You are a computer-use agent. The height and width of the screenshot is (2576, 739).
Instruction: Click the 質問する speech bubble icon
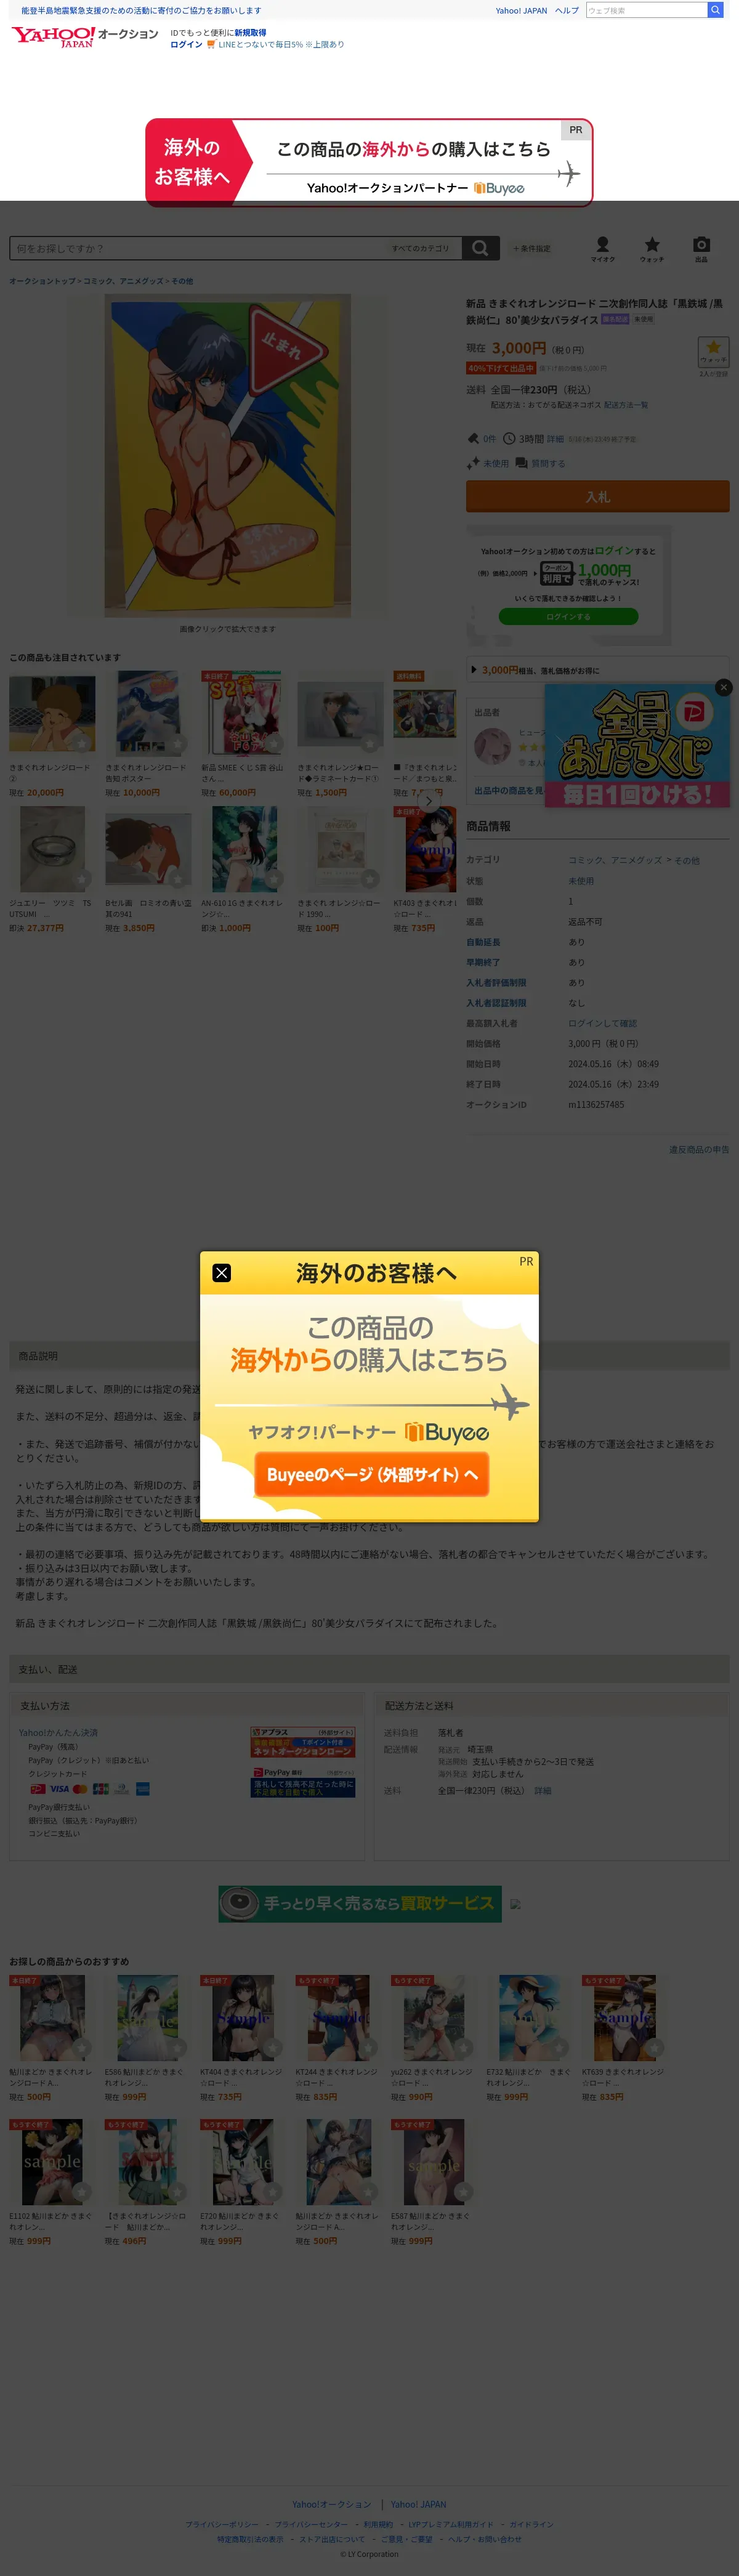pyautogui.click(x=521, y=463)
